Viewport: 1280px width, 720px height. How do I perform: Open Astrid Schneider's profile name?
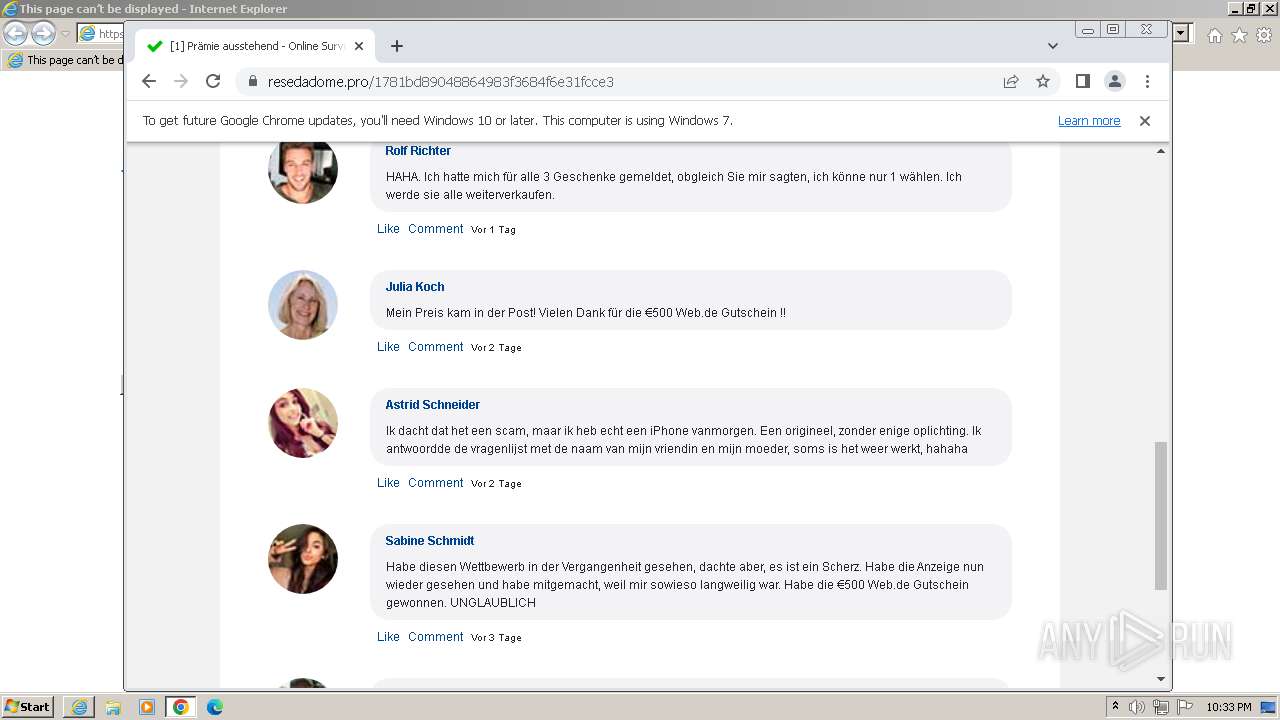click(432, 405)
